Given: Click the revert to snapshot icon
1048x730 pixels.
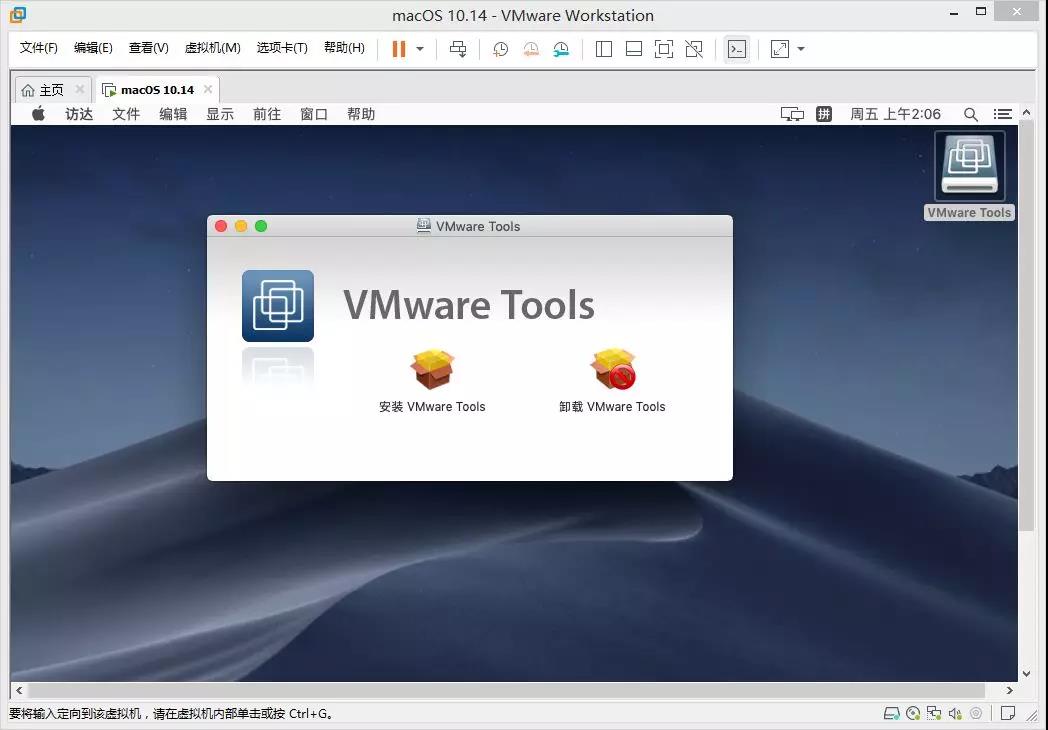Looking at the screenshot, I should coord(531,49).
